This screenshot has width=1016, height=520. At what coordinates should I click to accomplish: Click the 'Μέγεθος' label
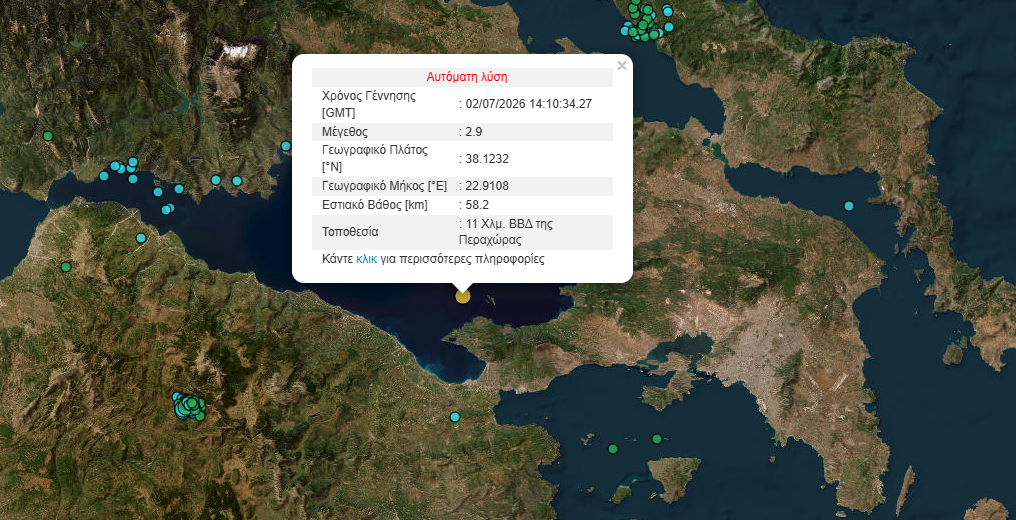(x=345, y=132)
